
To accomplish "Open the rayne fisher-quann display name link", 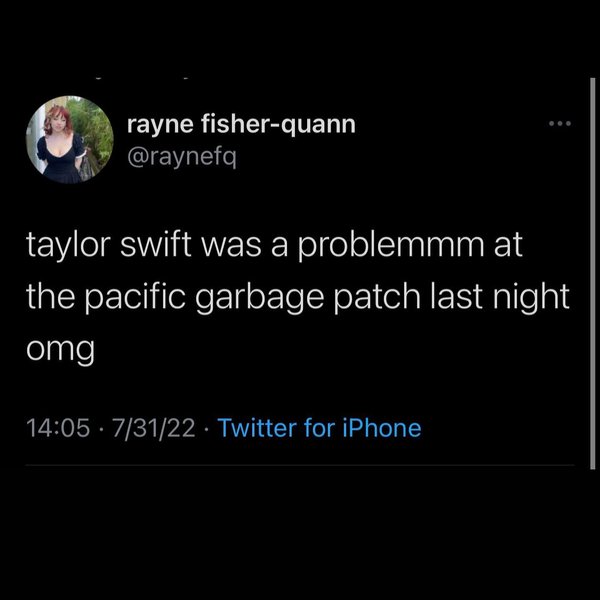I will pos(241,124).
